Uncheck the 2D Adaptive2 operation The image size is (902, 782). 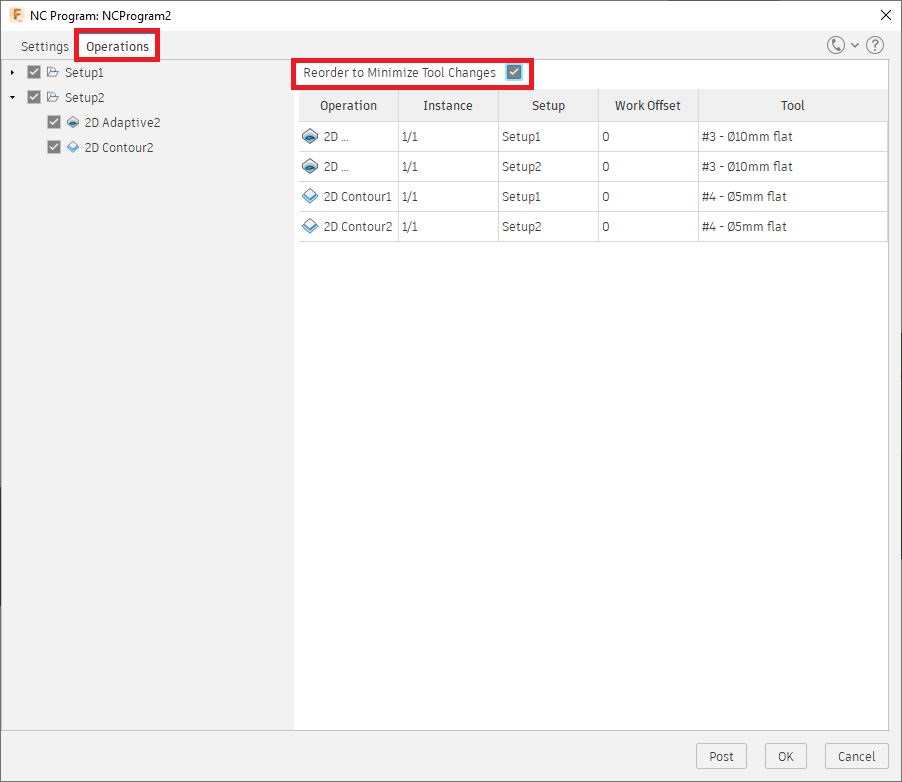coord(52,122)
